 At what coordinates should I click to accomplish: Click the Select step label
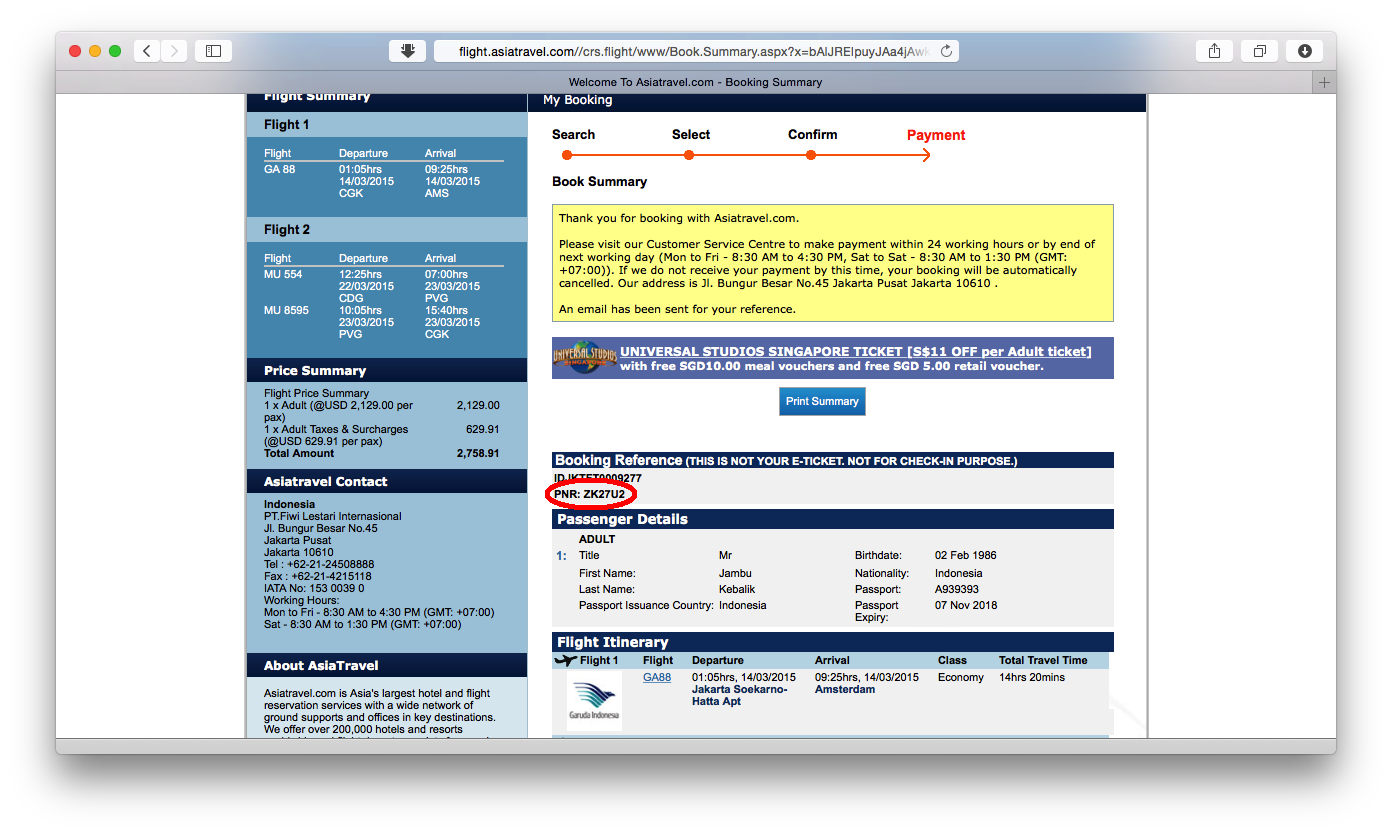[x=691, y=135]
